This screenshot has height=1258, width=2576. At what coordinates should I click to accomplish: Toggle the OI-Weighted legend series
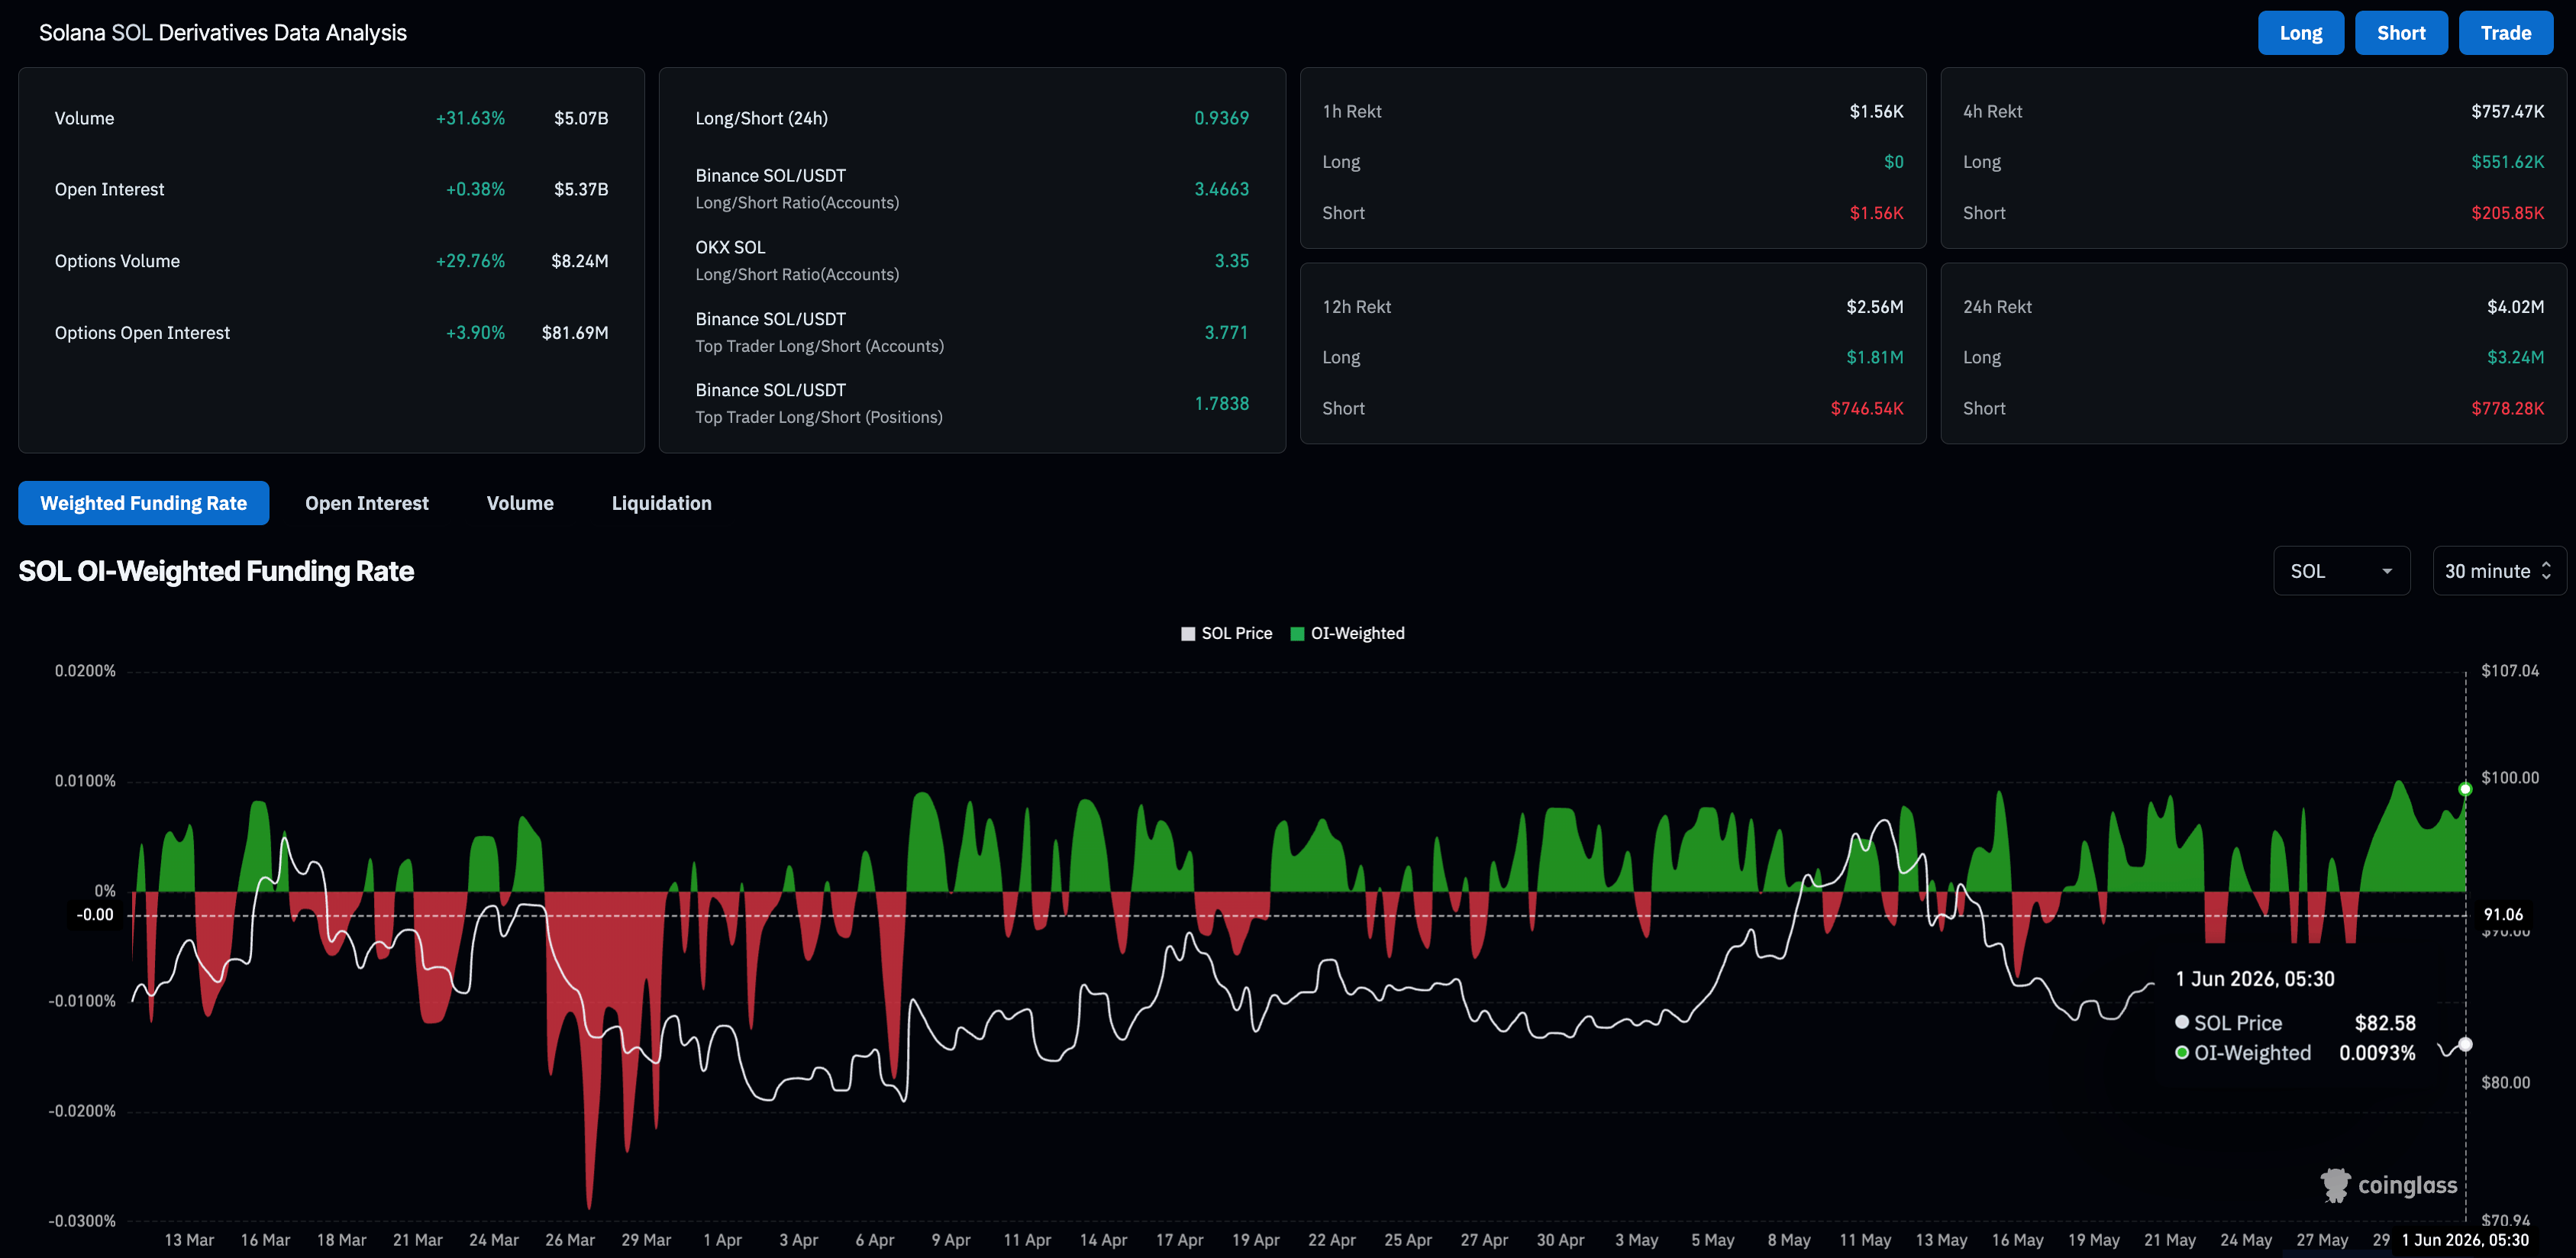tap(1347, 633)
